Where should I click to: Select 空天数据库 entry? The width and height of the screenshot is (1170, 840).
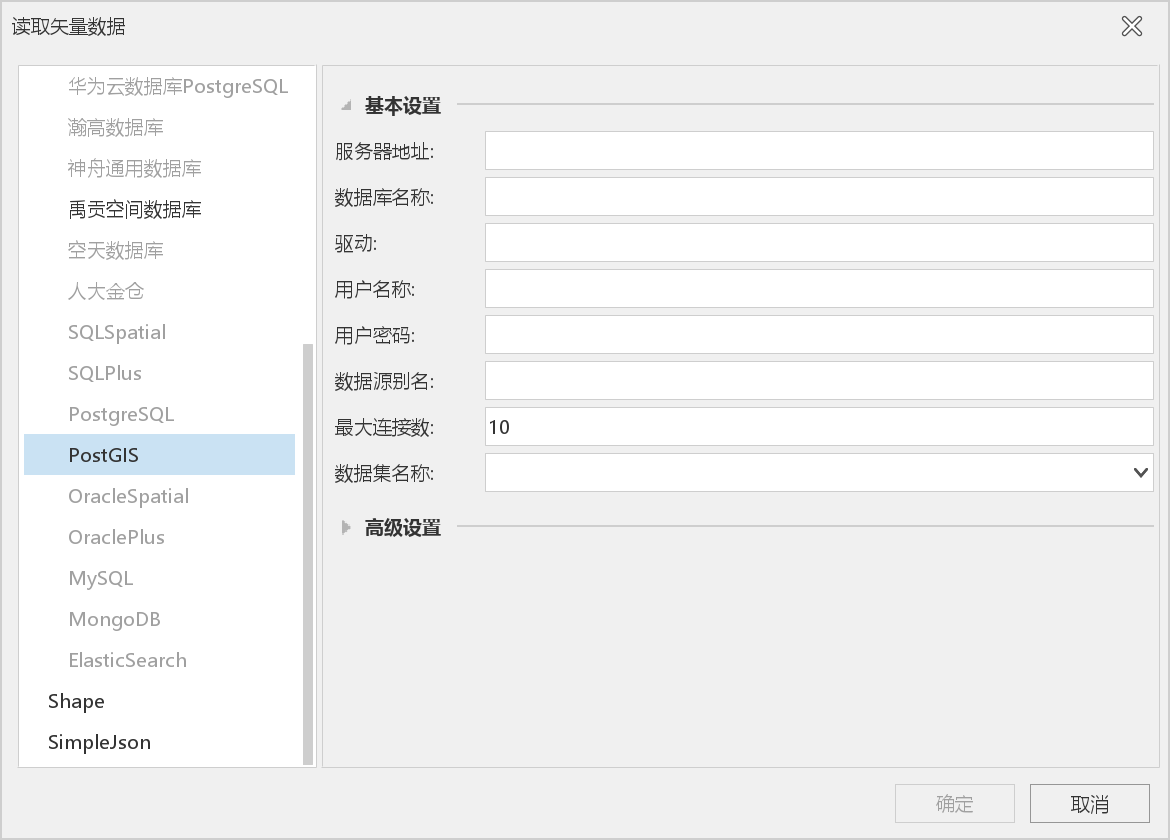pos(116,251)
